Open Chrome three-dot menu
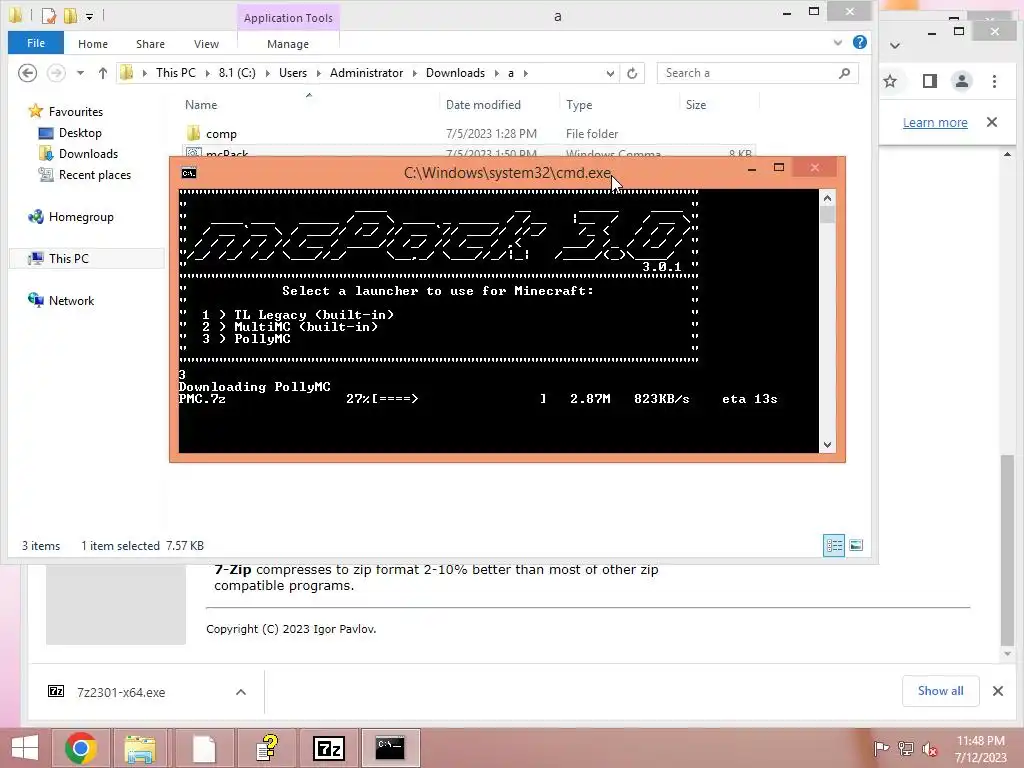The width and height of the screenshot is (1024, 768). 994,81
